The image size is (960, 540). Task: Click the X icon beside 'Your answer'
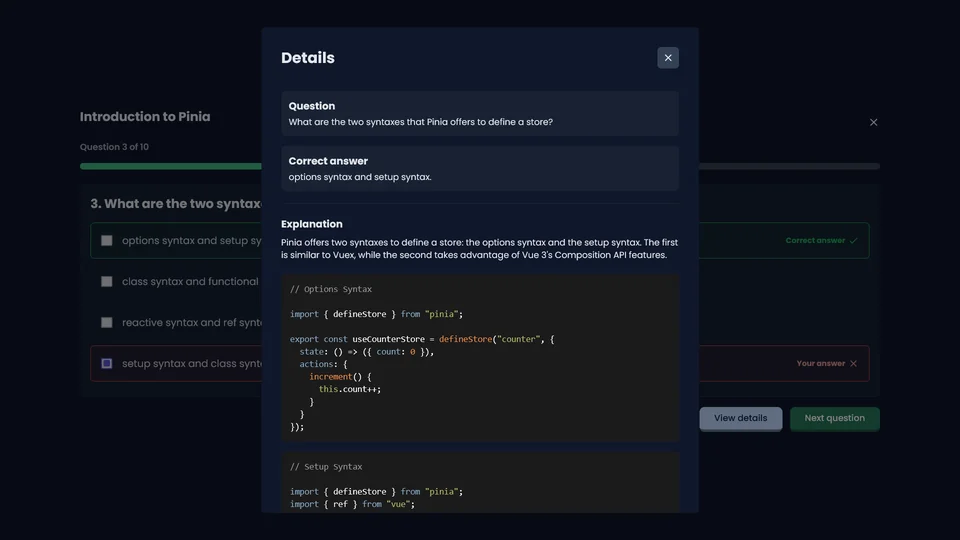[853, 364]
